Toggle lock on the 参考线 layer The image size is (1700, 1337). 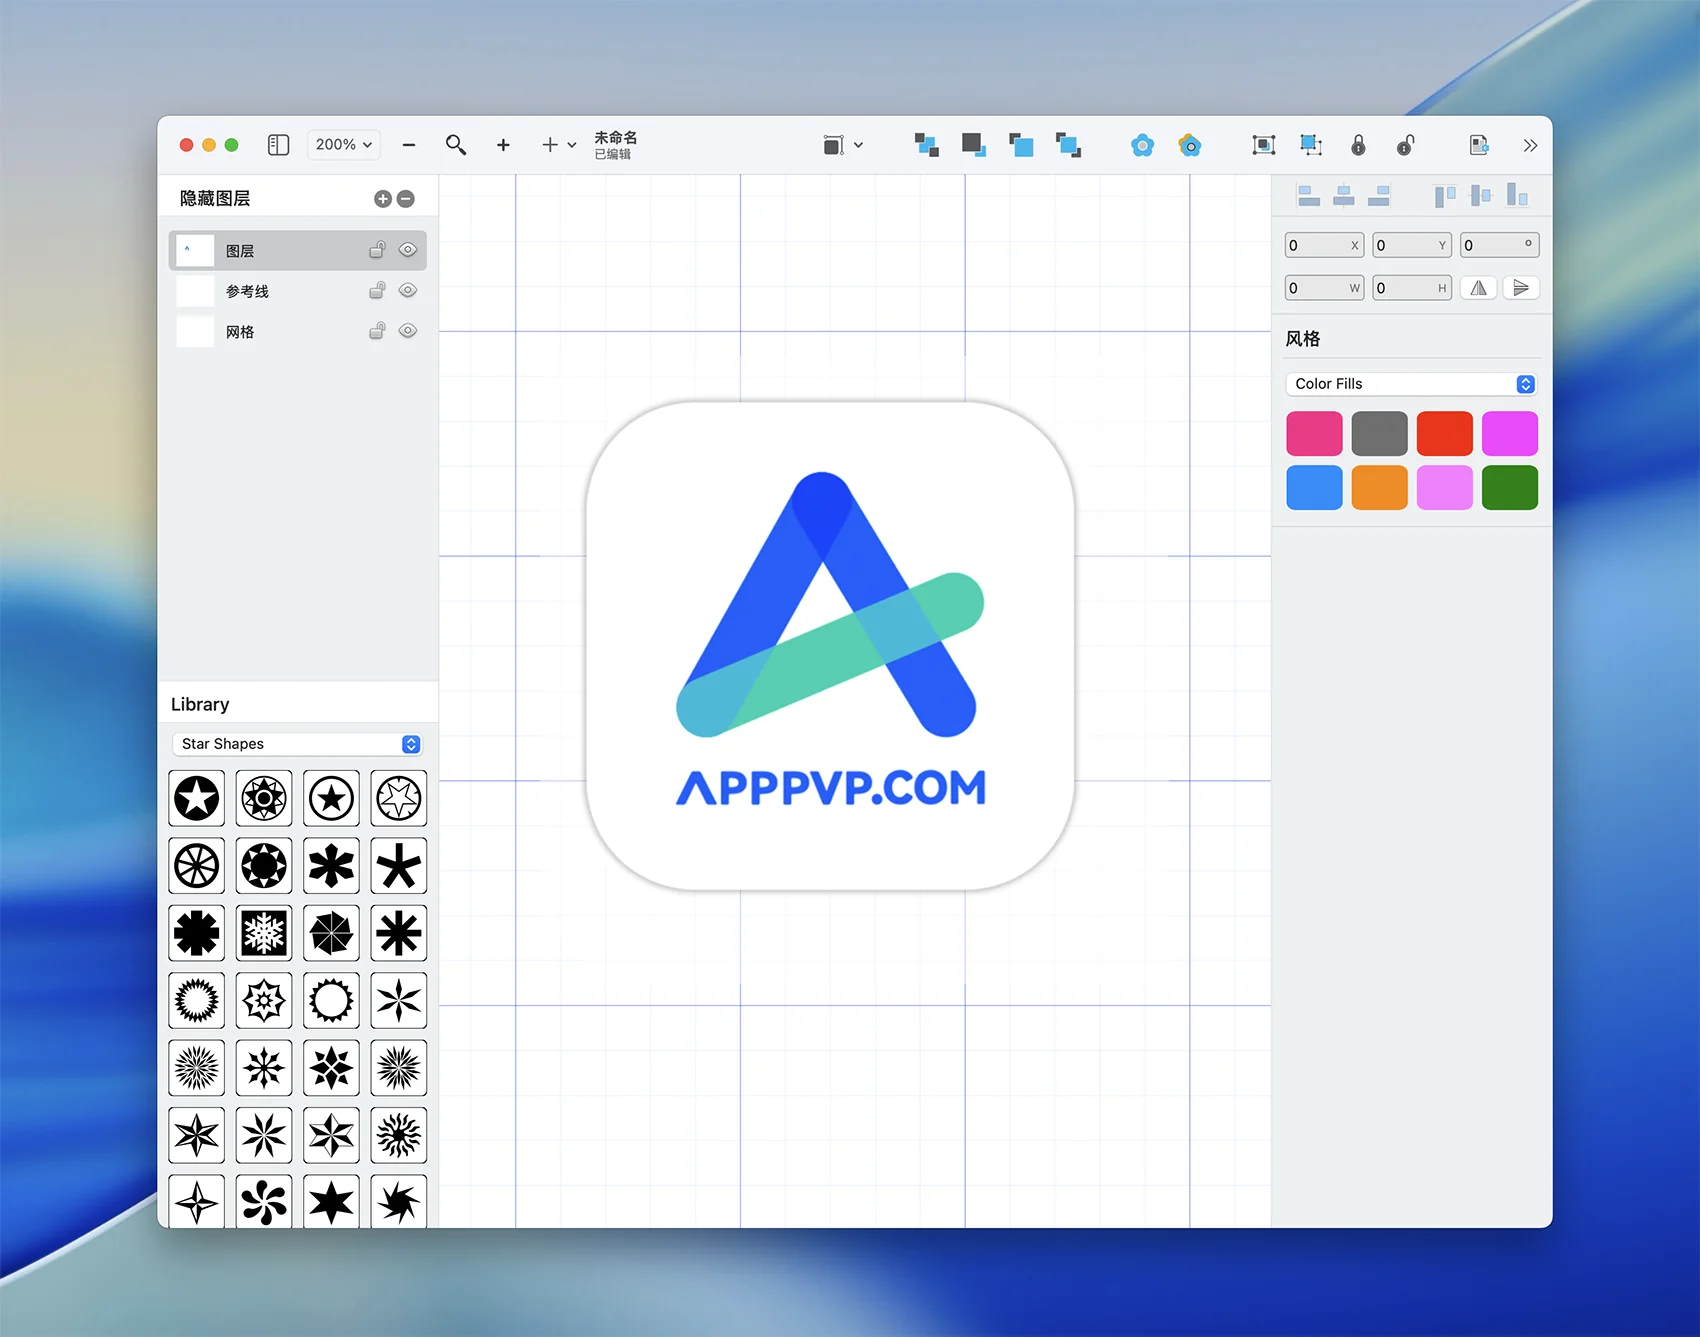tap(377, 290)
